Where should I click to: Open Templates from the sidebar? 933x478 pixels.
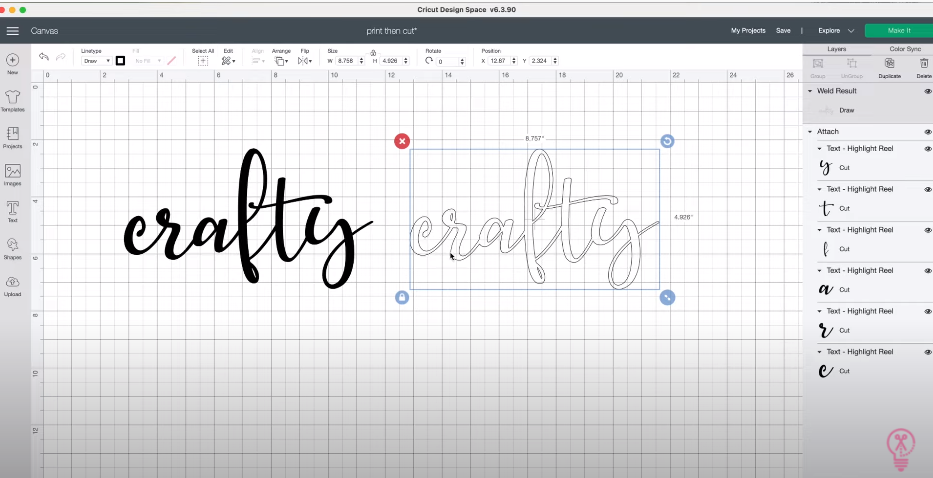point(12,101)
